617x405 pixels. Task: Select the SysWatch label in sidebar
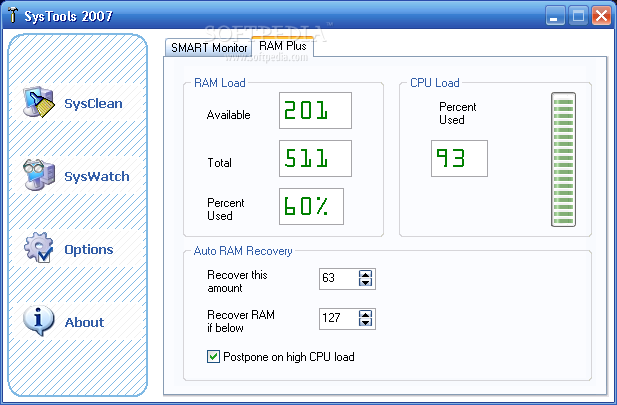point(97,176)
